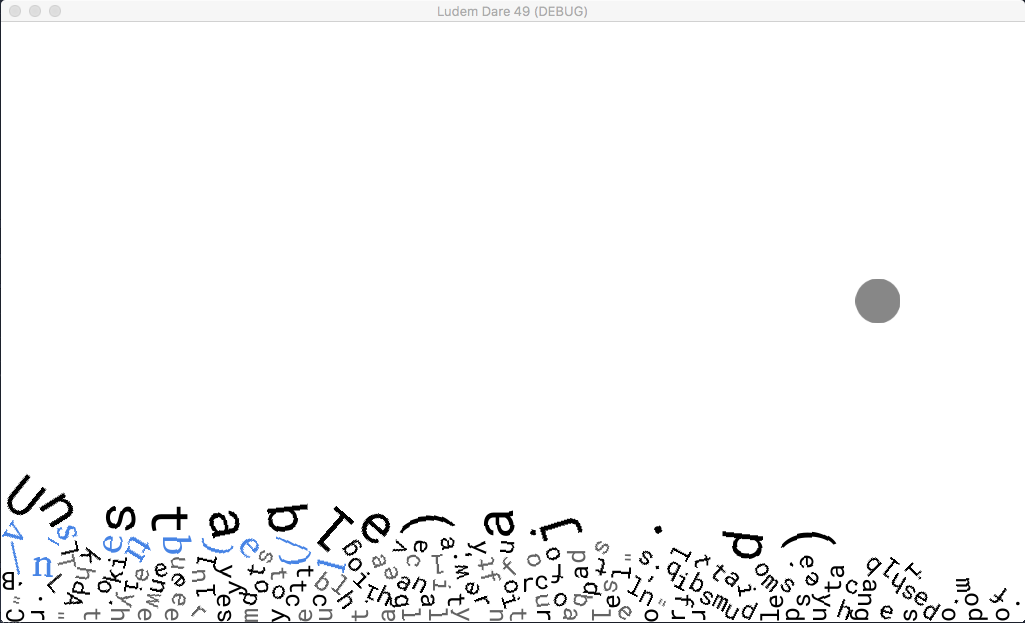Close the Ludem Dare 49 window
Image resolution: width=1025 pixels, height=623 pixels.
point(15,11)
